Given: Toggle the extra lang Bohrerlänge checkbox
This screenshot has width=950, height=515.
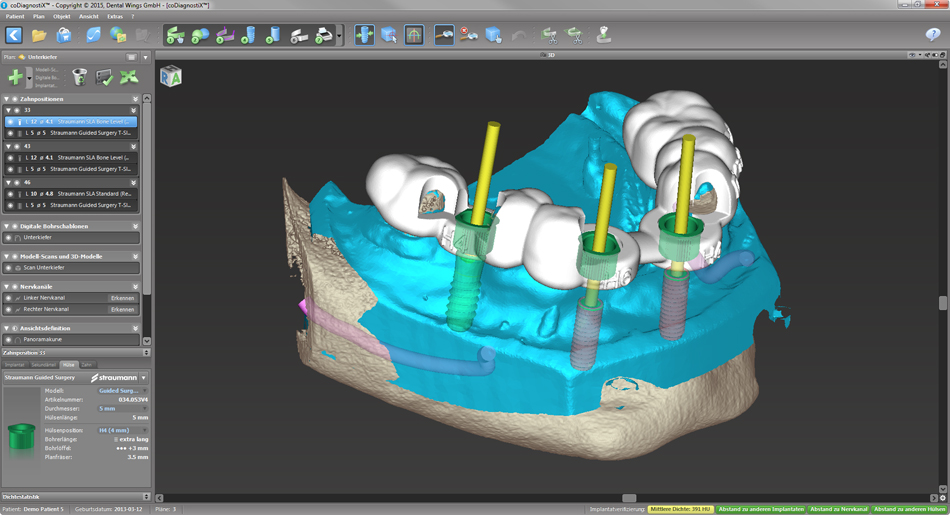Looking at the screenshot, I should (x=116, y=439).
